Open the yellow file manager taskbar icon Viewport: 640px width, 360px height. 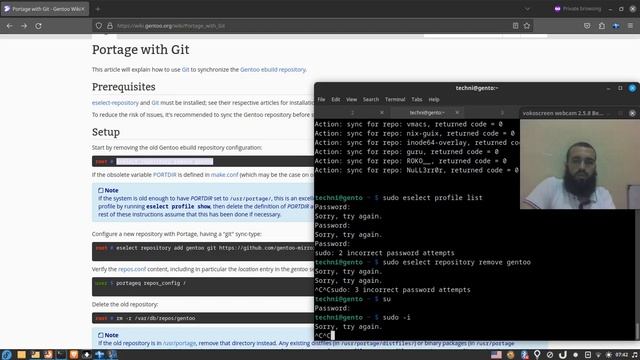coord(21,355)
